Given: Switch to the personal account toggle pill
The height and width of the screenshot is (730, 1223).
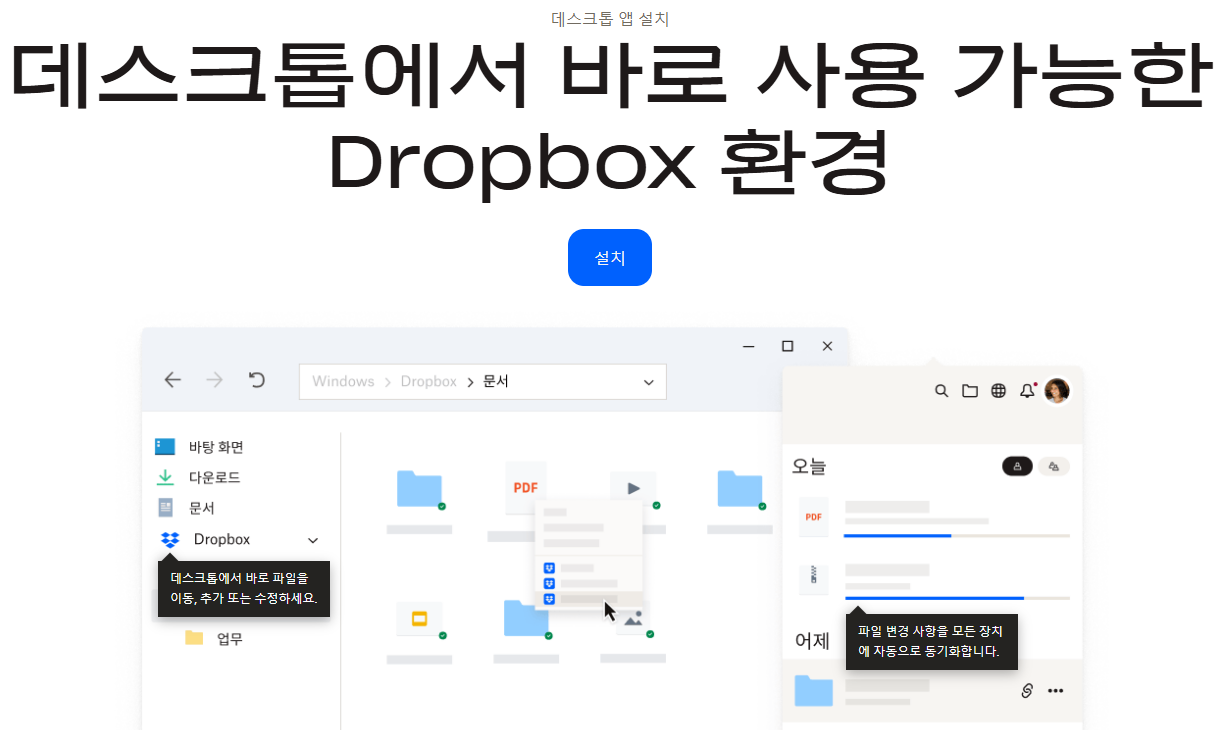Looking at the screenshot, I should tap(1016, 465).
